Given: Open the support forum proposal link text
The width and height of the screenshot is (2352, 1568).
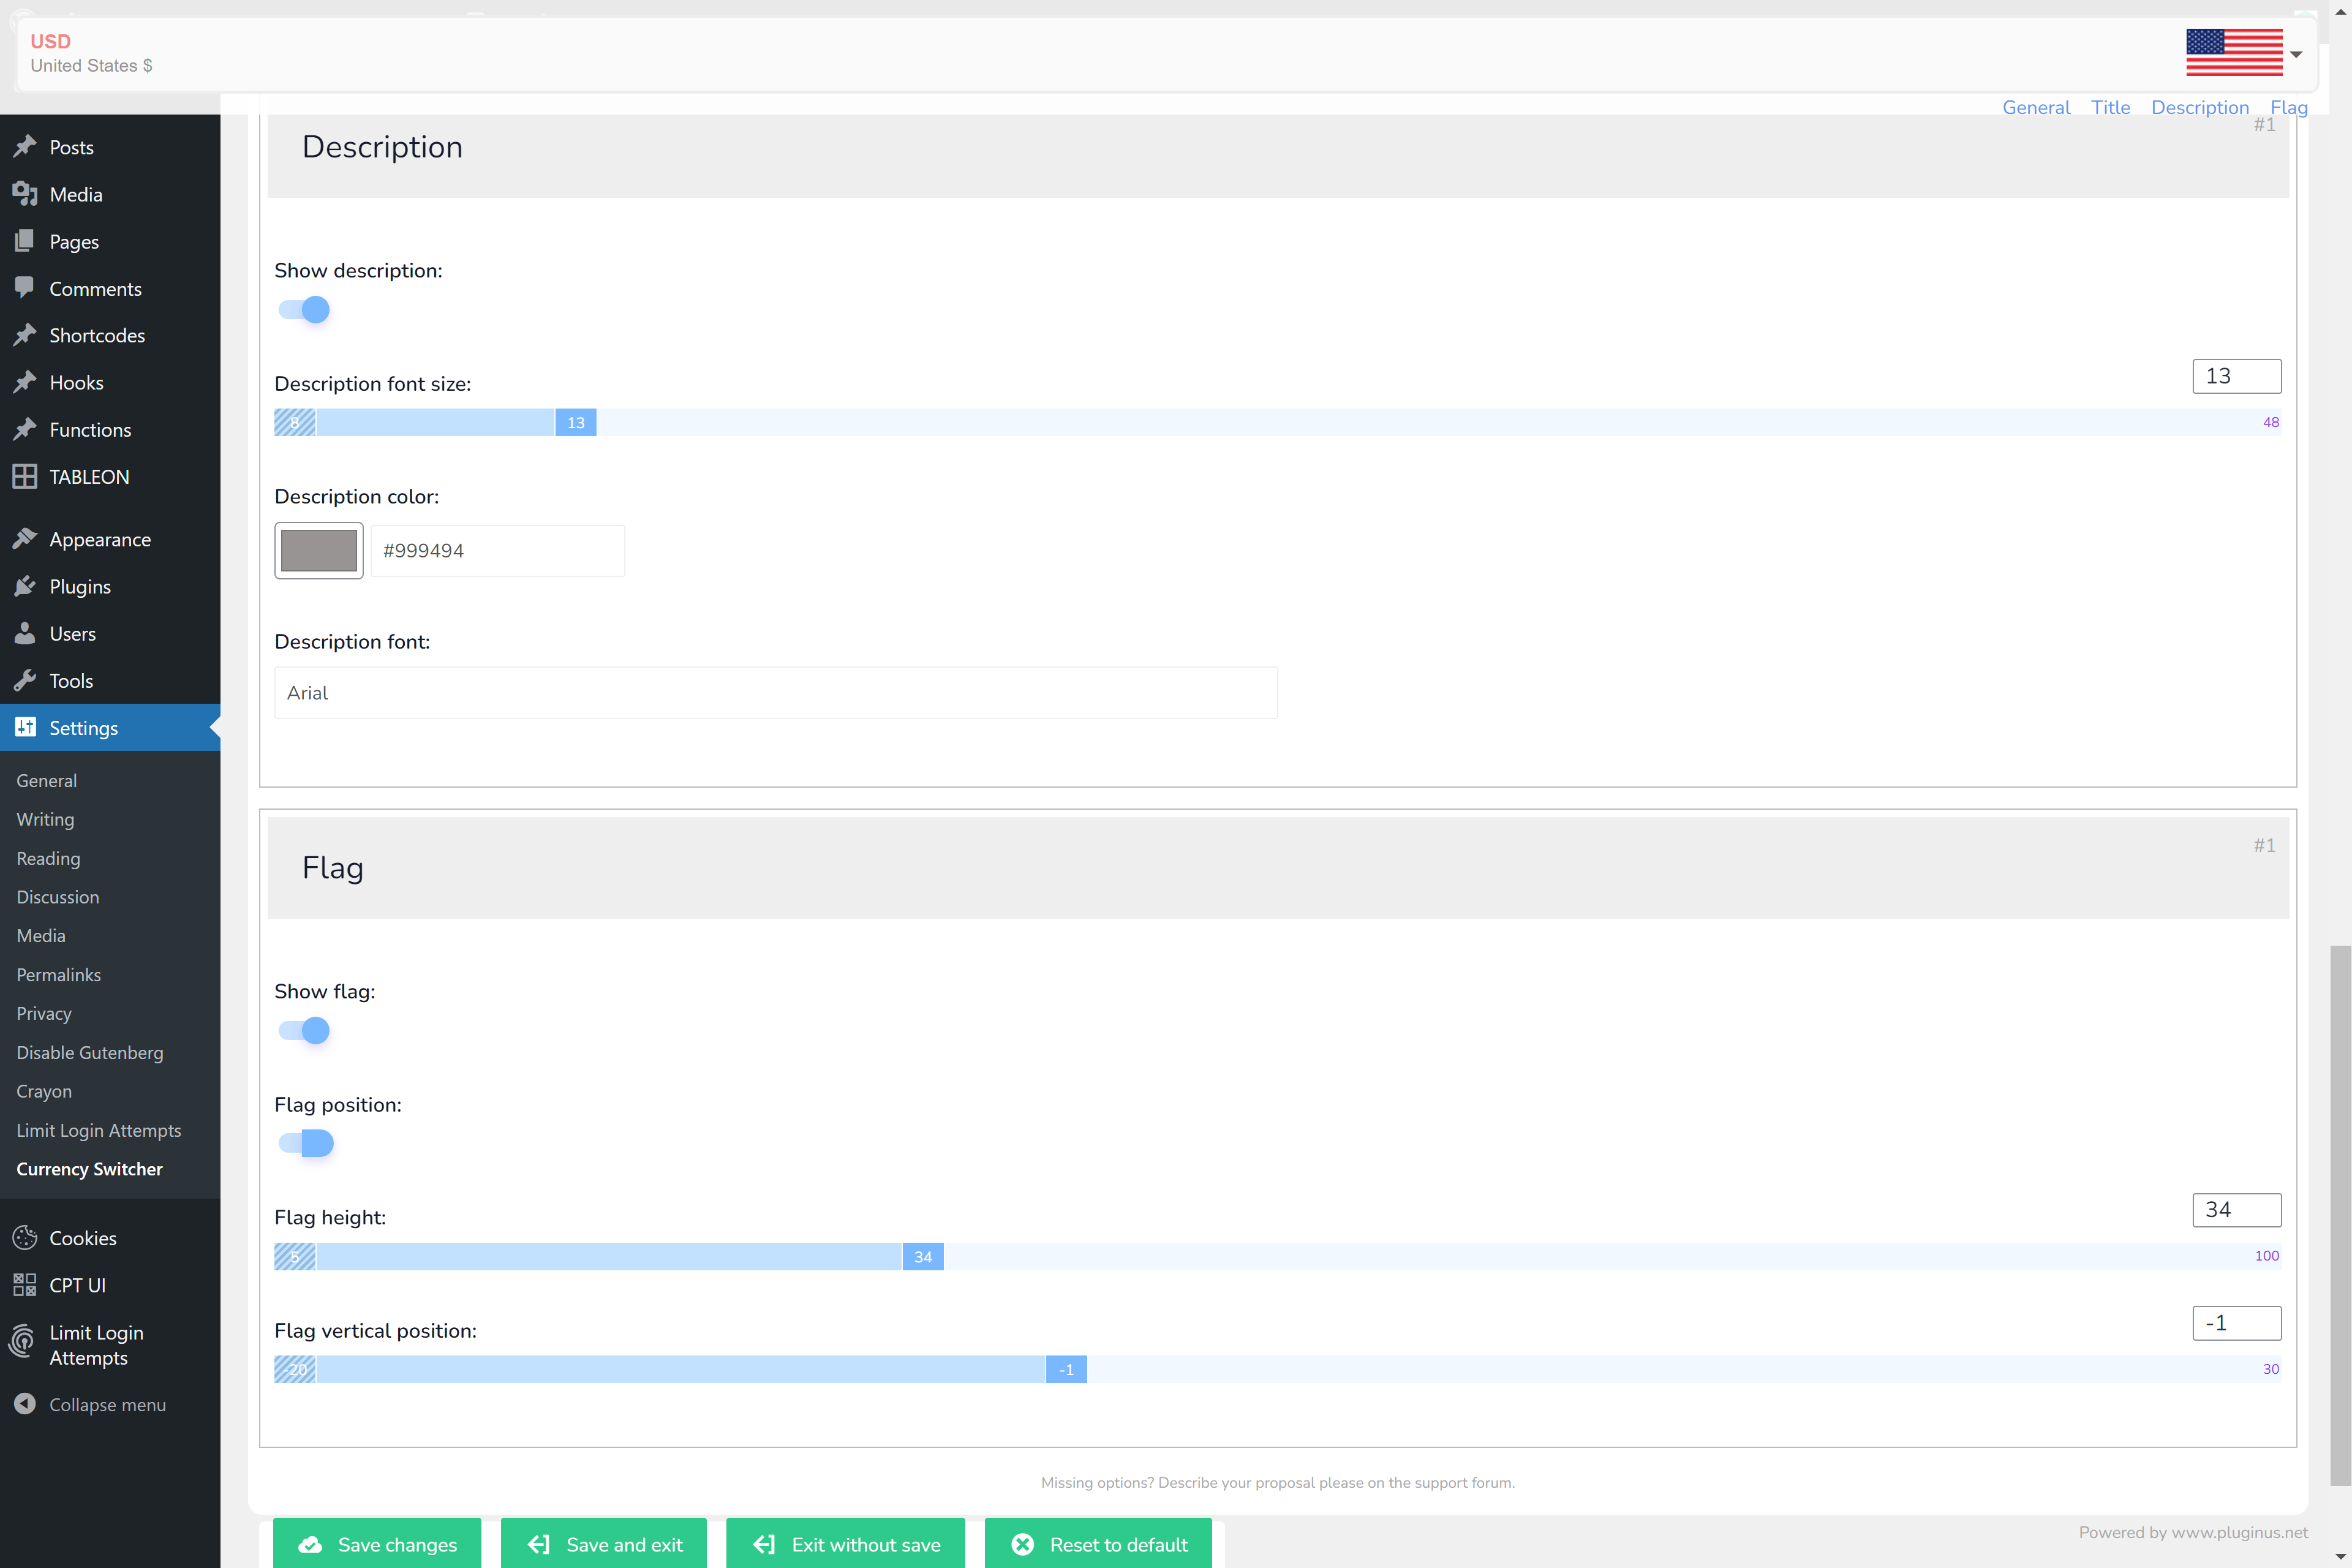Looking at the screenshot, I should [x=1278, y=1482].
